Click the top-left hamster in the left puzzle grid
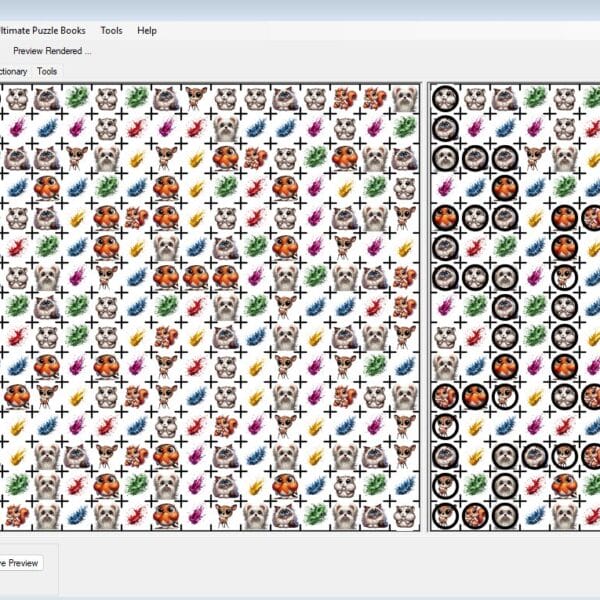The height and width of the screenshot is (600, 600). 17,98
